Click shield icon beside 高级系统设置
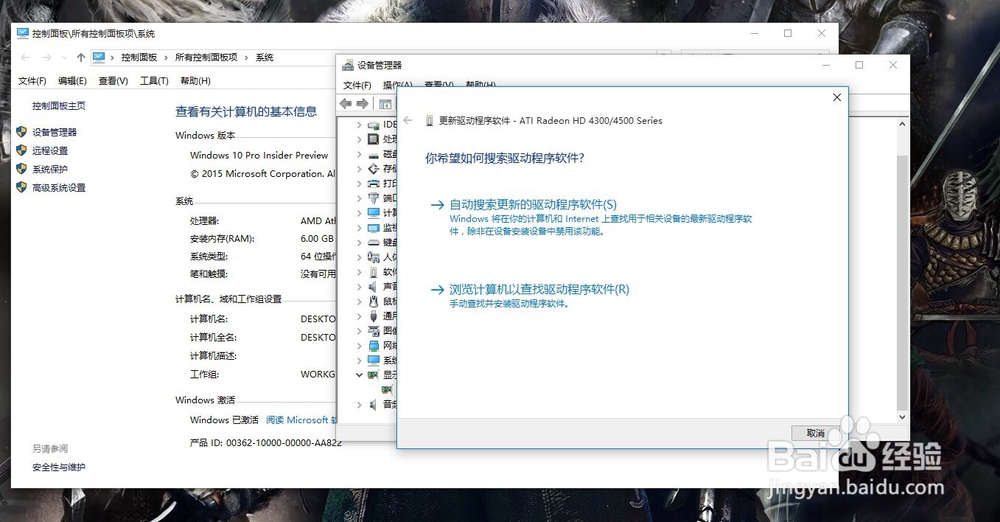This screenshot has height=522, width=1000. [22, 188]
